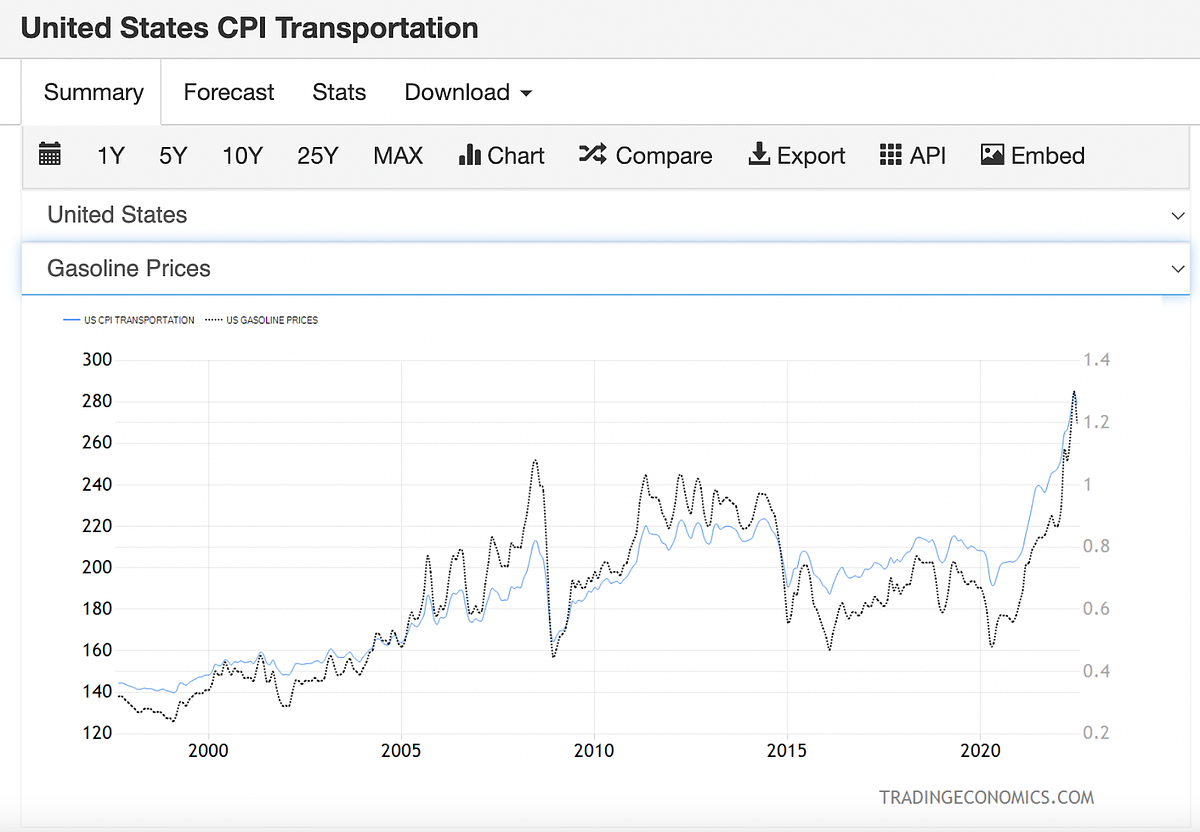Click the 2008 peak on the gasoline price line

[535, 462]
